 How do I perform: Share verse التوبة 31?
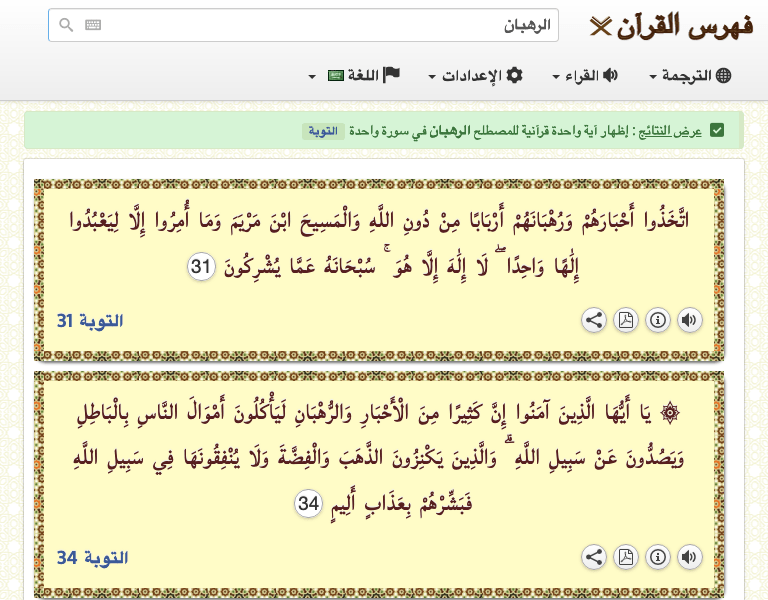(594, 320)
